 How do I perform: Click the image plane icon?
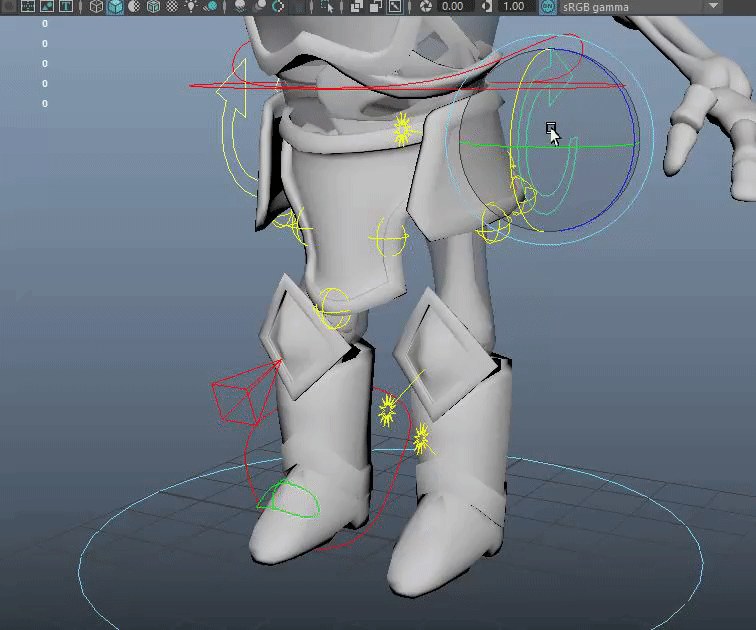(47, 6)
